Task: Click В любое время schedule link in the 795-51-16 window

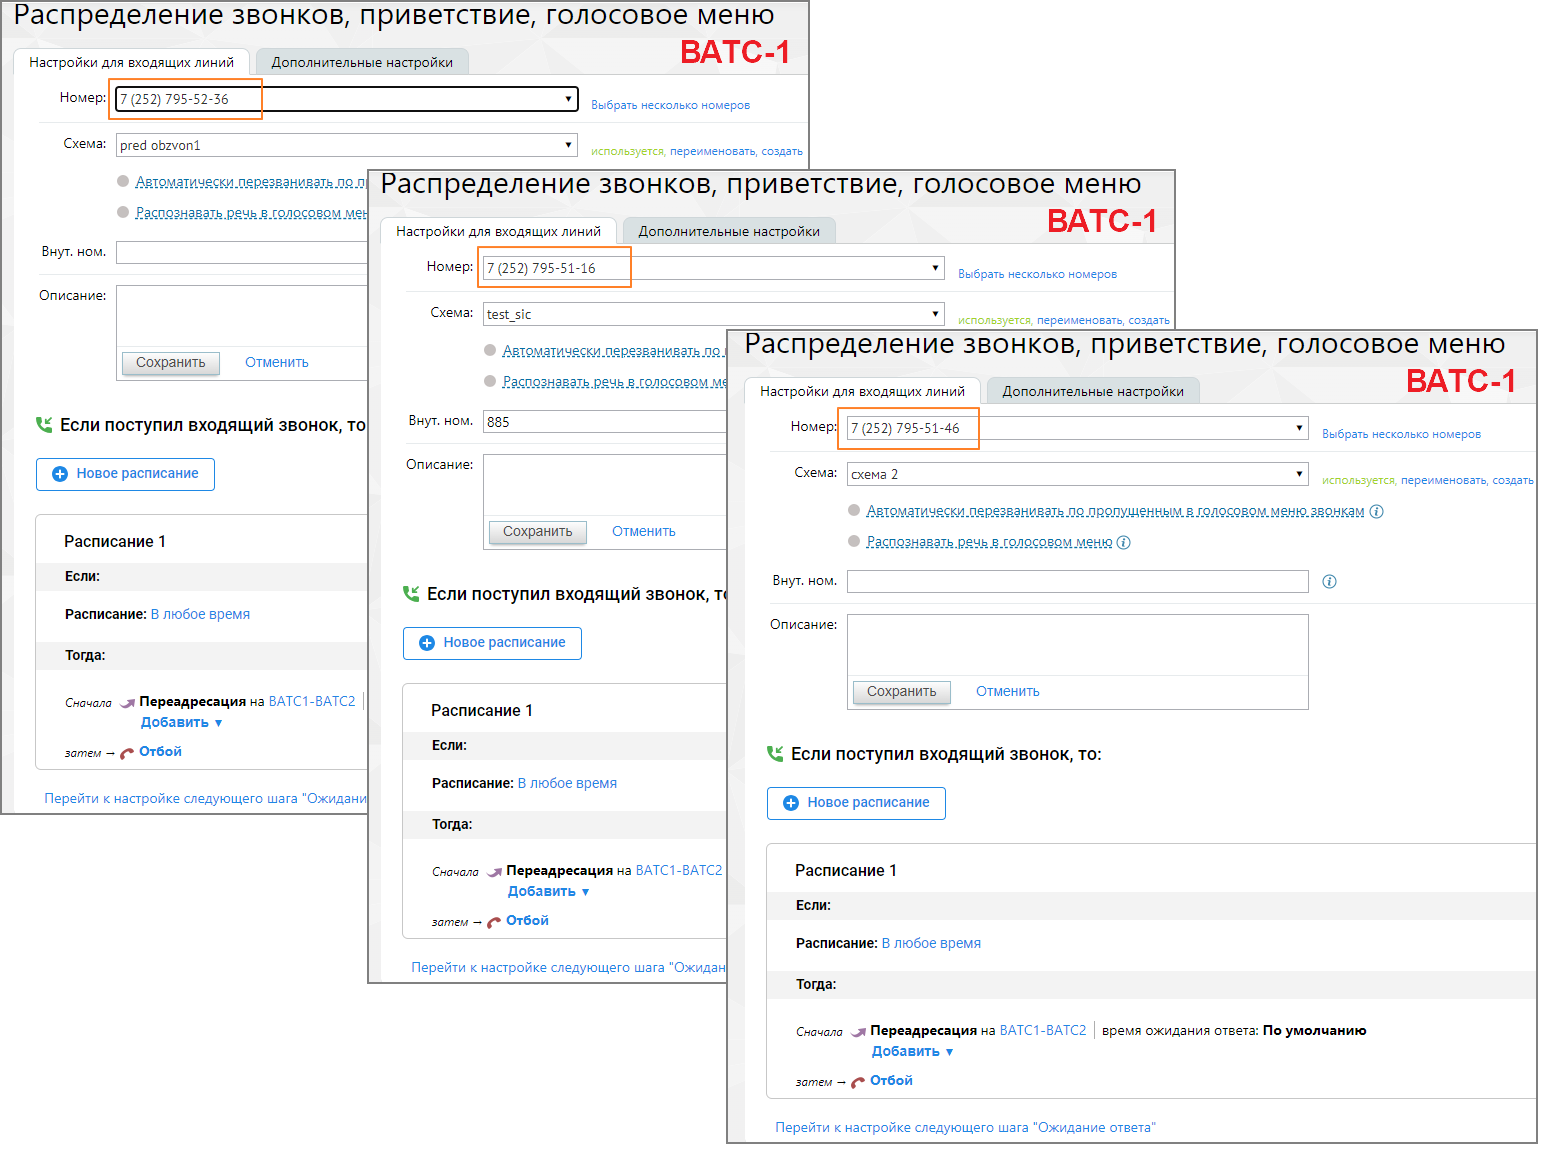Action: [567, 783]
